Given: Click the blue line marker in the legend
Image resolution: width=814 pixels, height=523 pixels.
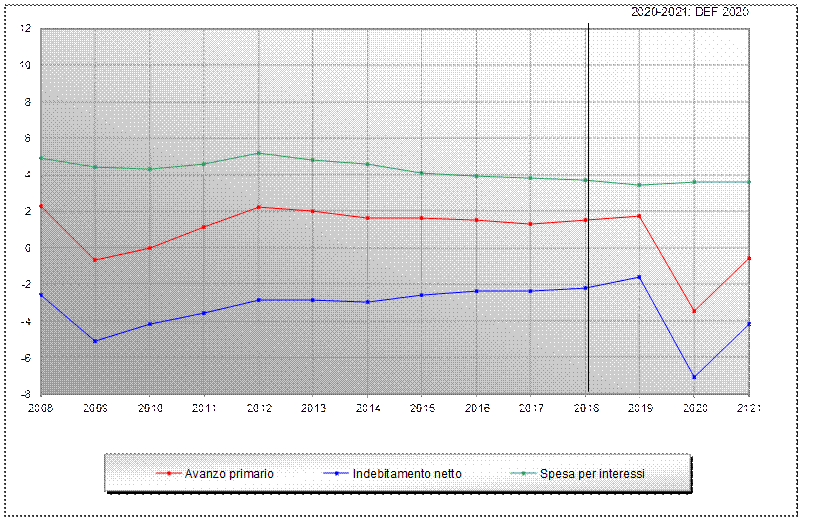Looking at the screenshot, I should [336, 473].
